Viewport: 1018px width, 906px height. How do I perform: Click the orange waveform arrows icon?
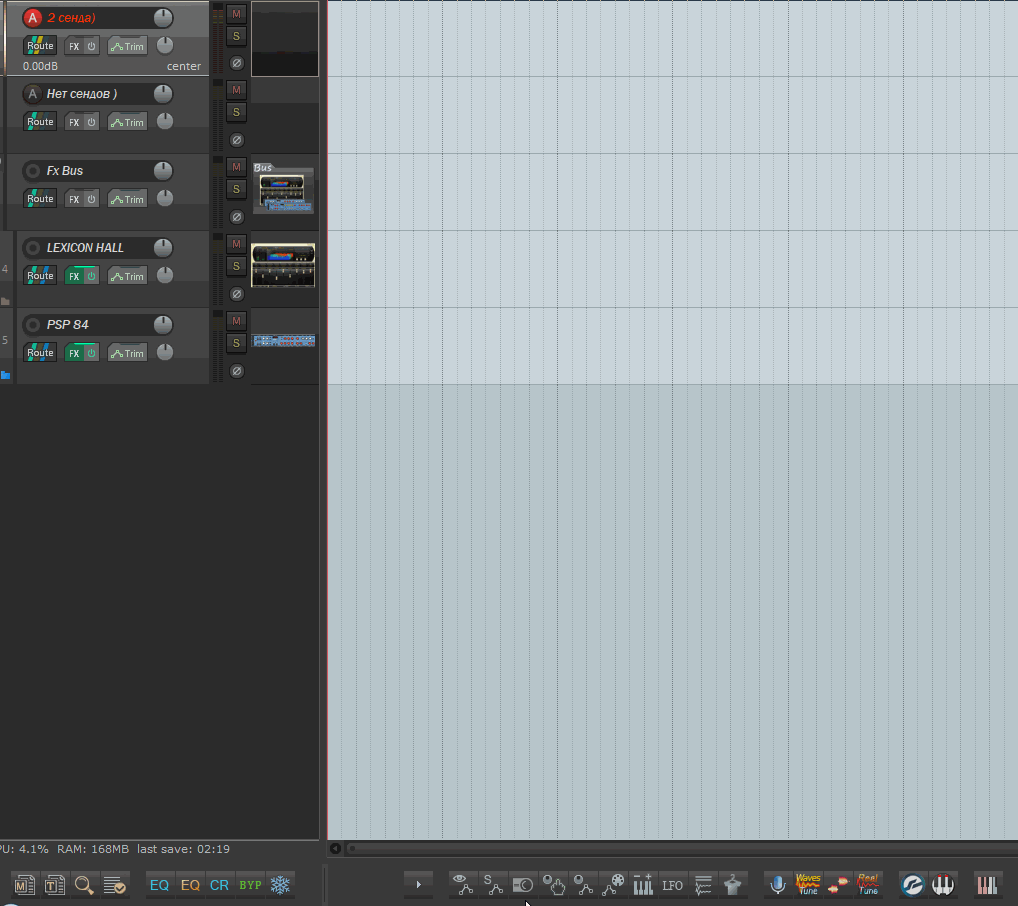[838, 885]
